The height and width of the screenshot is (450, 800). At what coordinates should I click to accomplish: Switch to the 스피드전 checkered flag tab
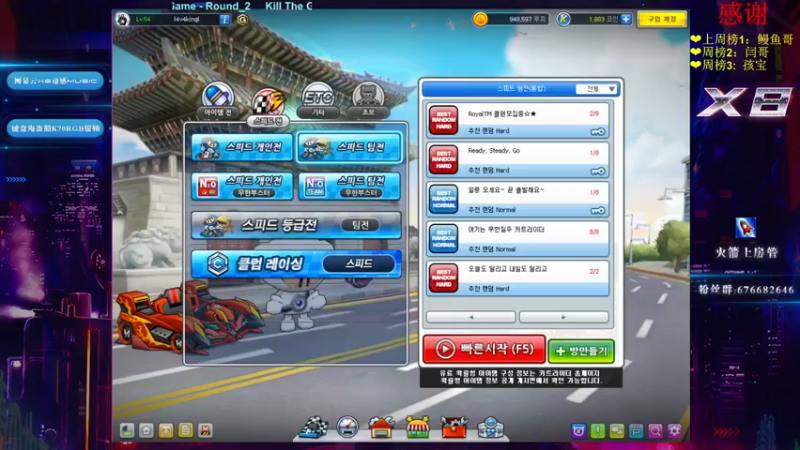click(268, 107)
